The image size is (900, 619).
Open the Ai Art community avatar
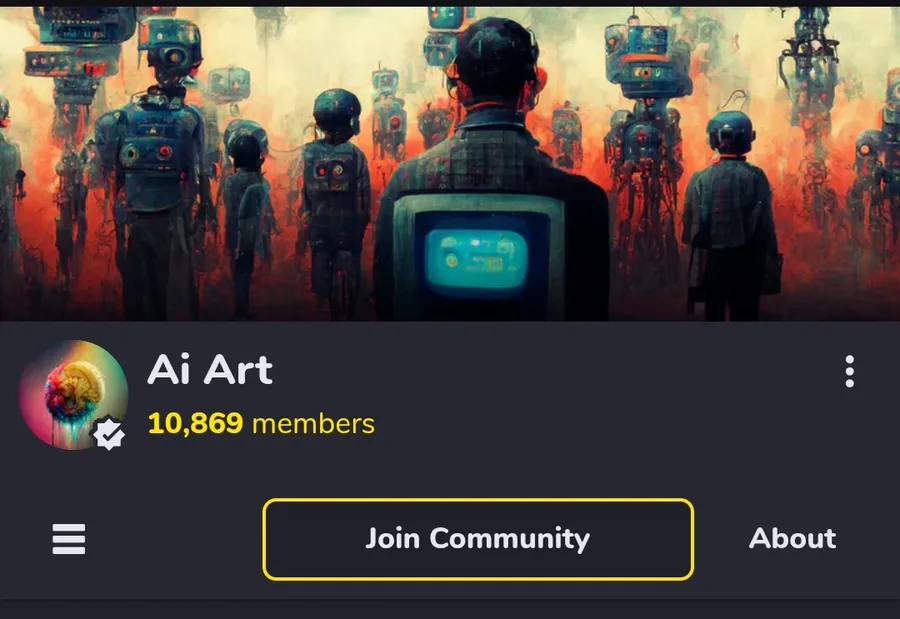click(x=73, y=395)
